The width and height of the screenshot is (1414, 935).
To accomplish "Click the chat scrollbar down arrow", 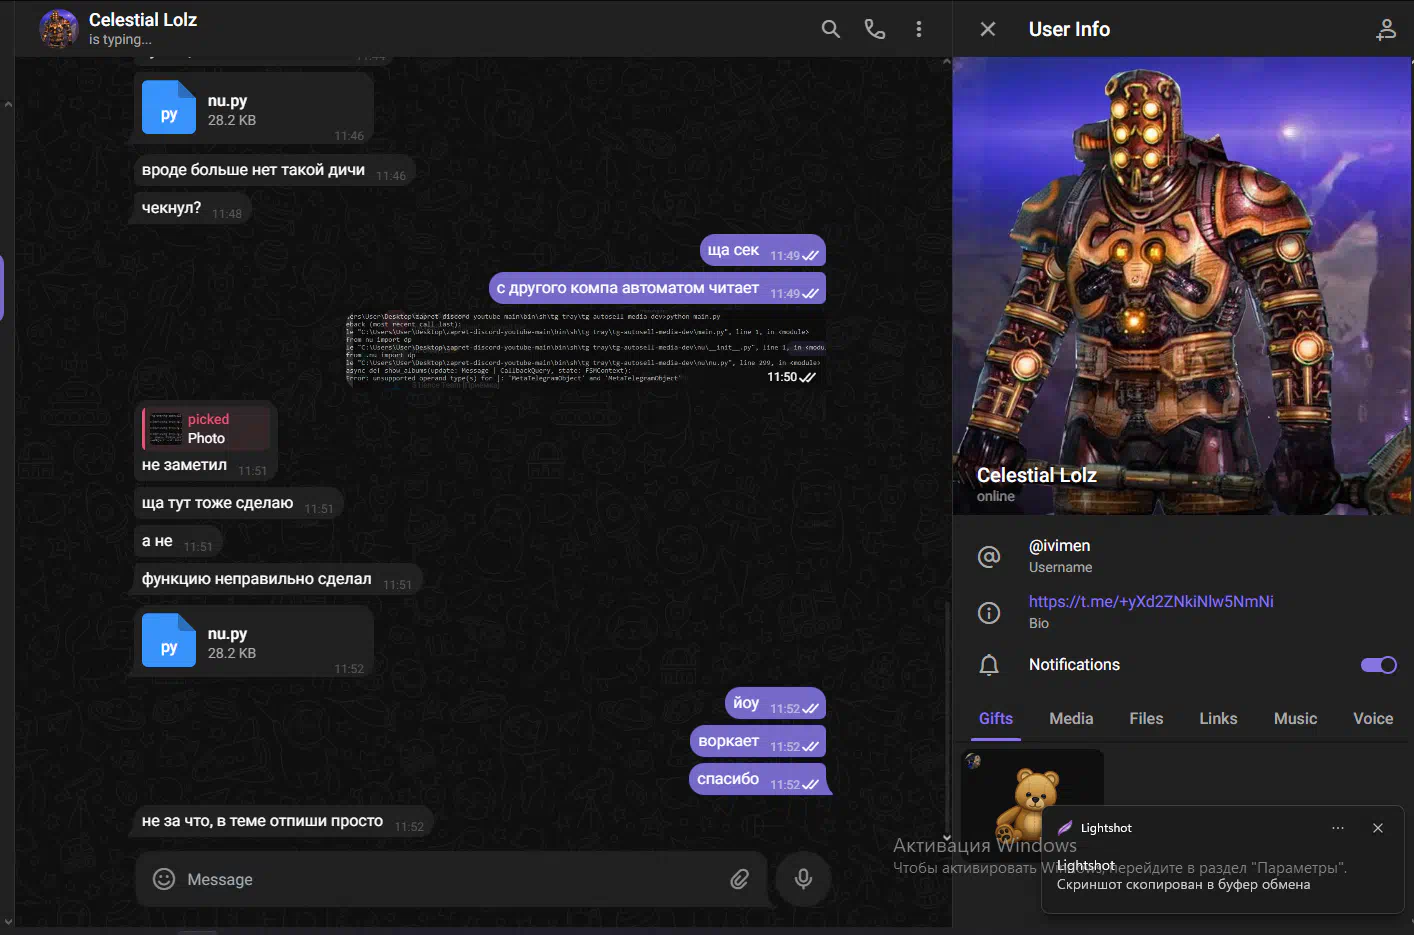I will (946, 839).
